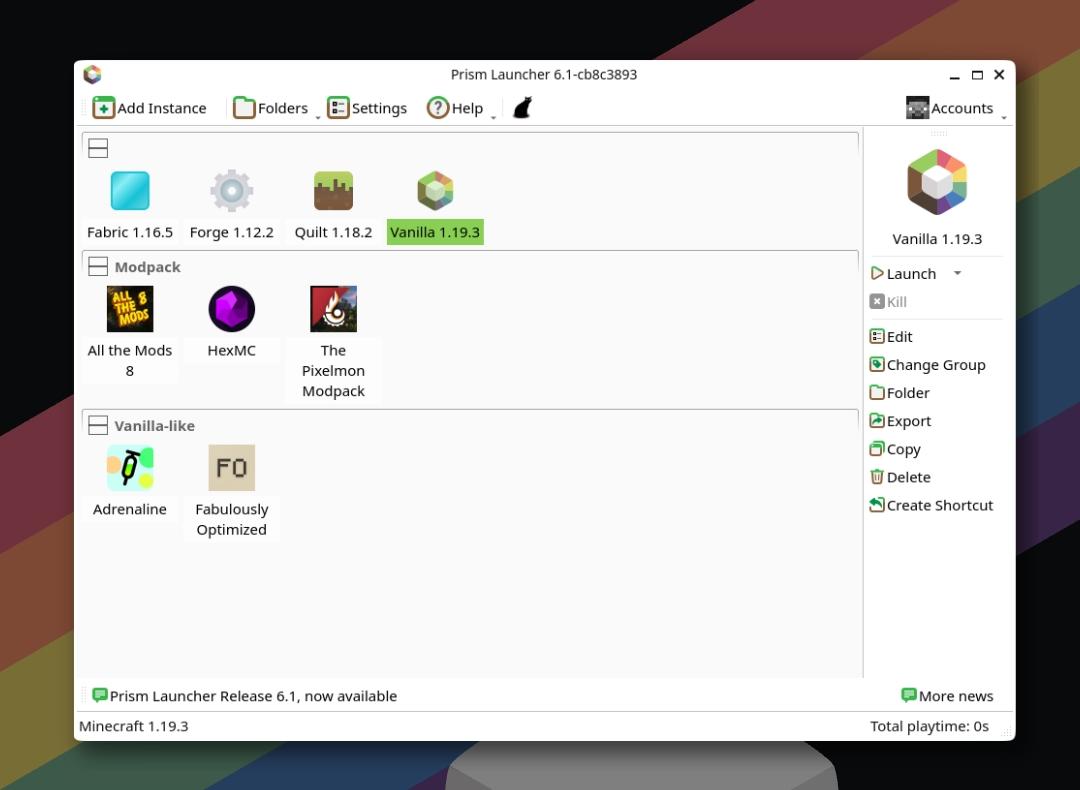The height and width of the screenshot is (790, 1080).
Task: Select the Forge 1.12.2 gear icon
Action: (231, 191)
